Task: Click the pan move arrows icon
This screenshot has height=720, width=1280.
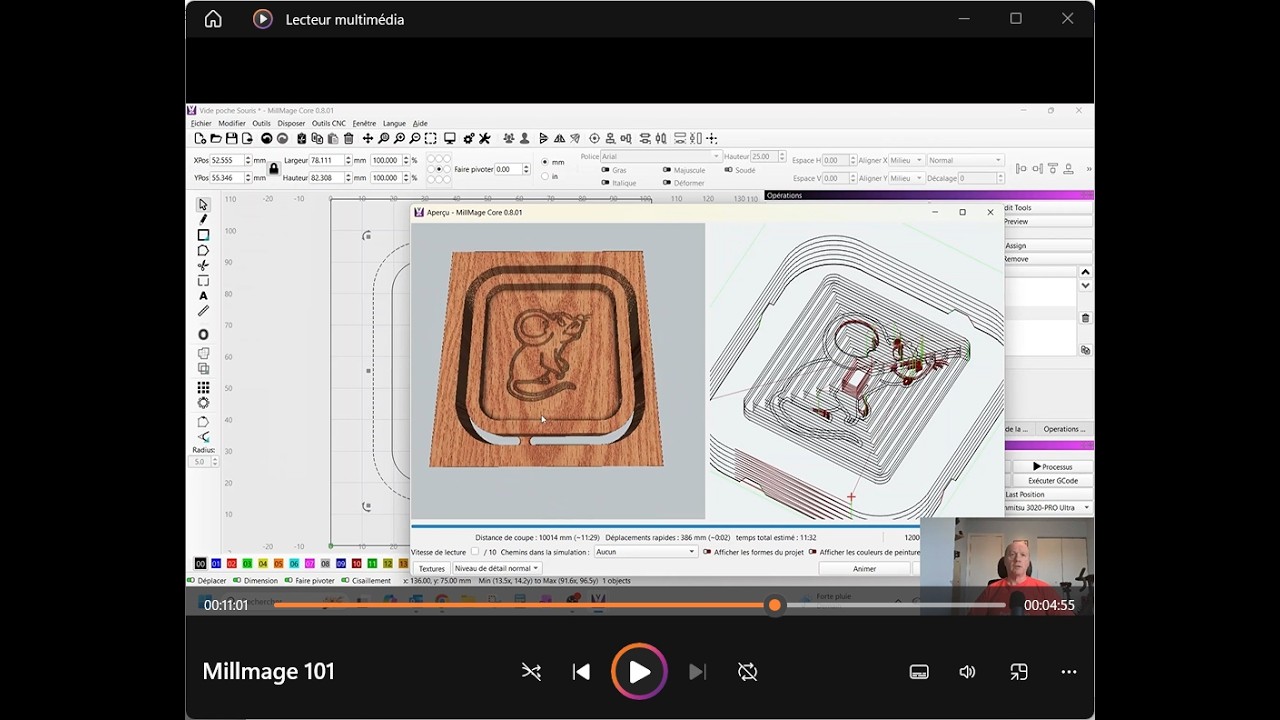Action: pyautogui.click(x=368, y=138)
